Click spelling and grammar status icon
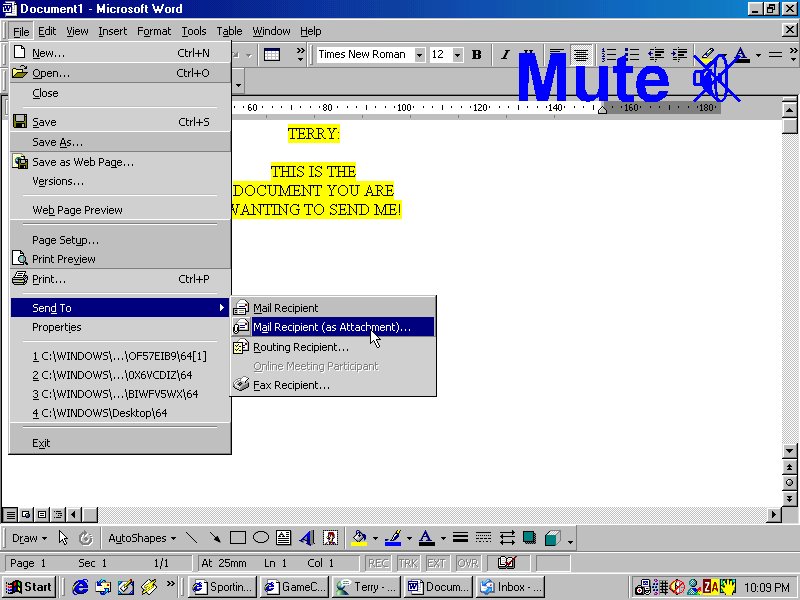Viewport: 800px width, 600px height. tap(507, 563)
